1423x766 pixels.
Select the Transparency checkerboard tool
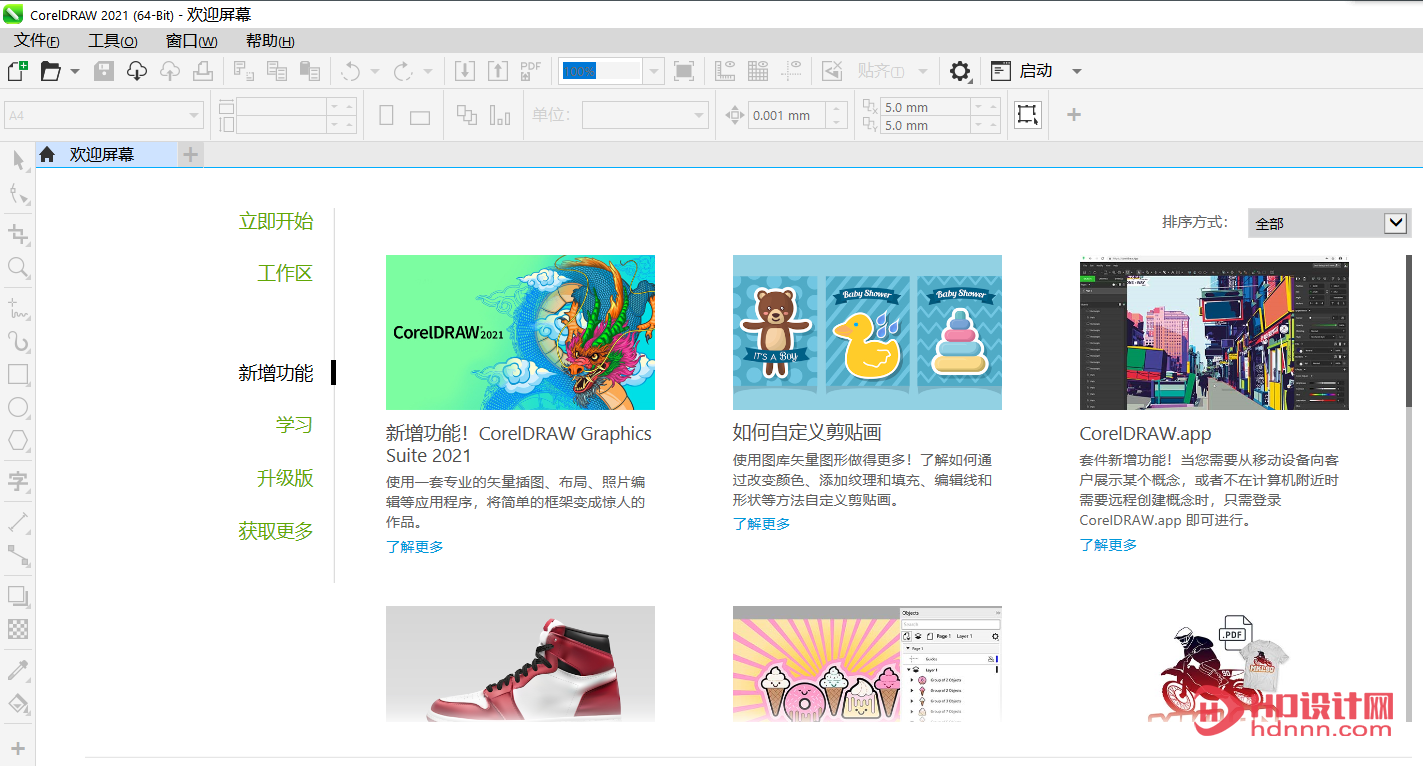[18, 629]
